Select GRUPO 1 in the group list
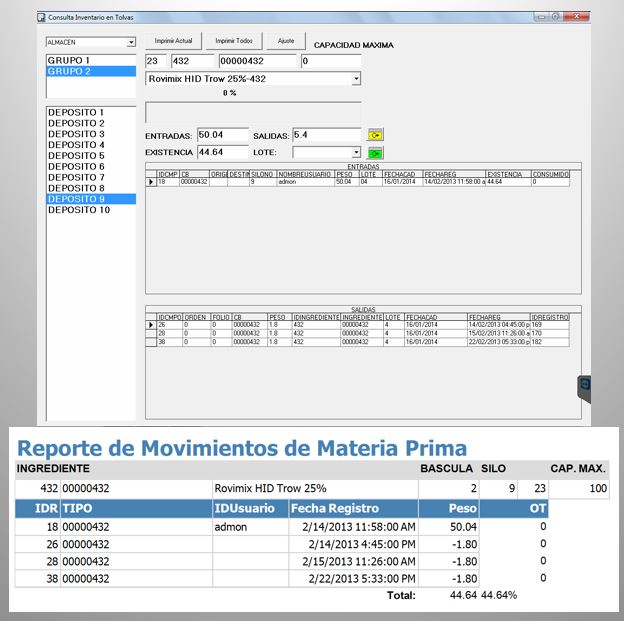 91,61
